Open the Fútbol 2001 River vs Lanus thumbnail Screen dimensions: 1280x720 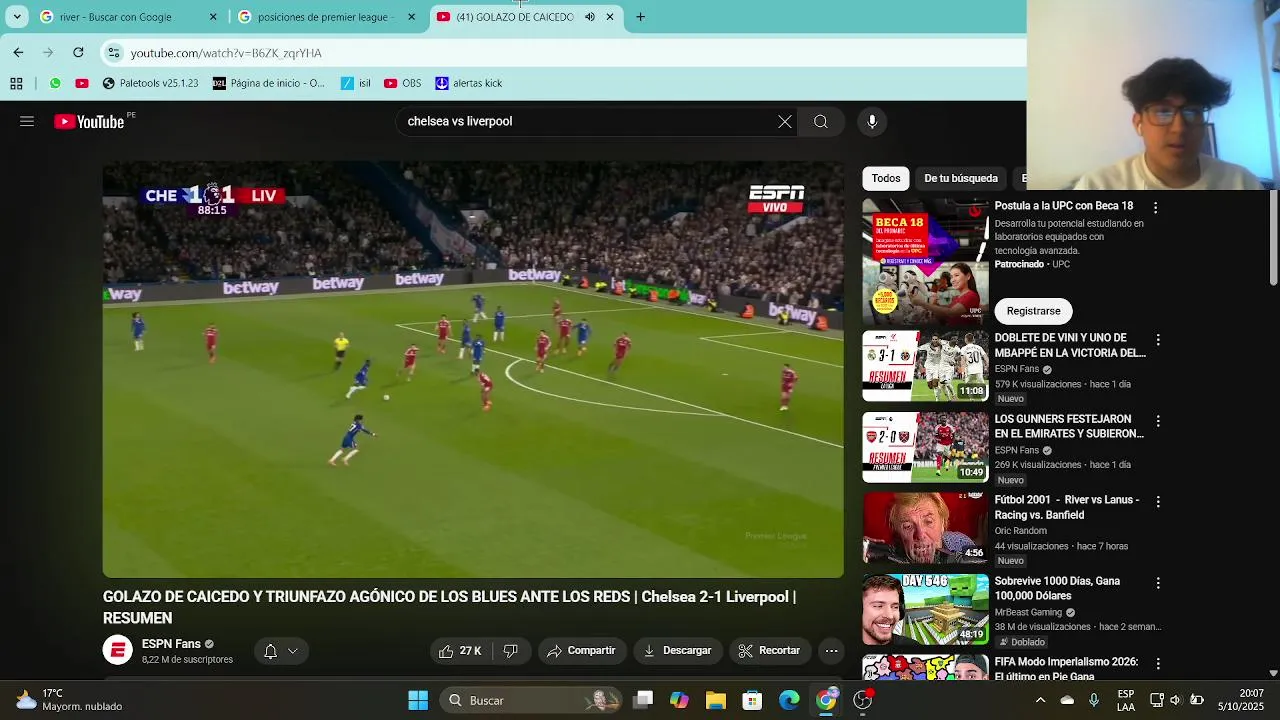[925, 528]
